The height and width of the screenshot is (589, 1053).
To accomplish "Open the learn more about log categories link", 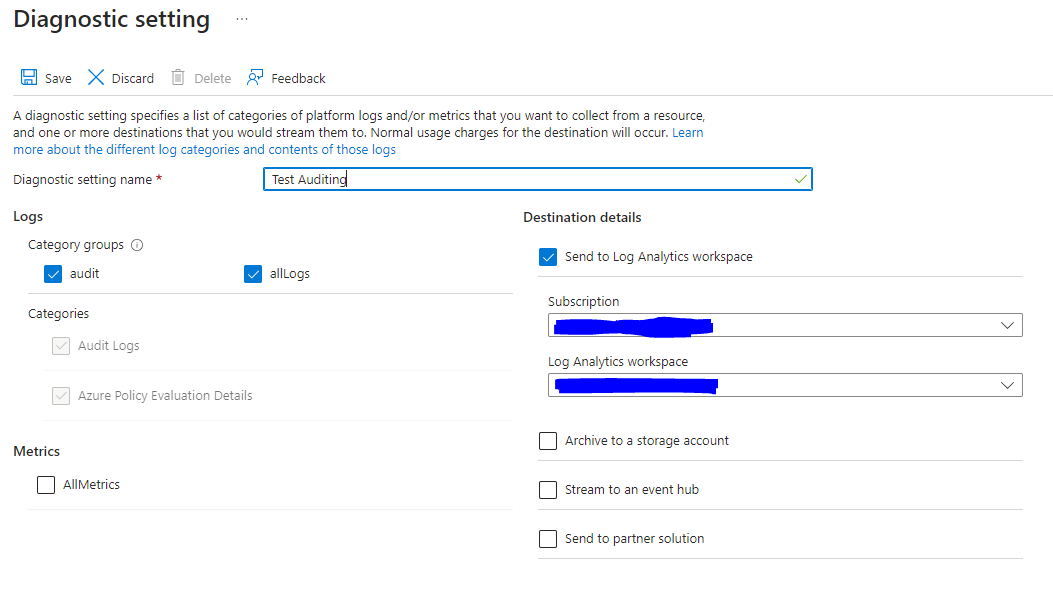I will 204,150.
